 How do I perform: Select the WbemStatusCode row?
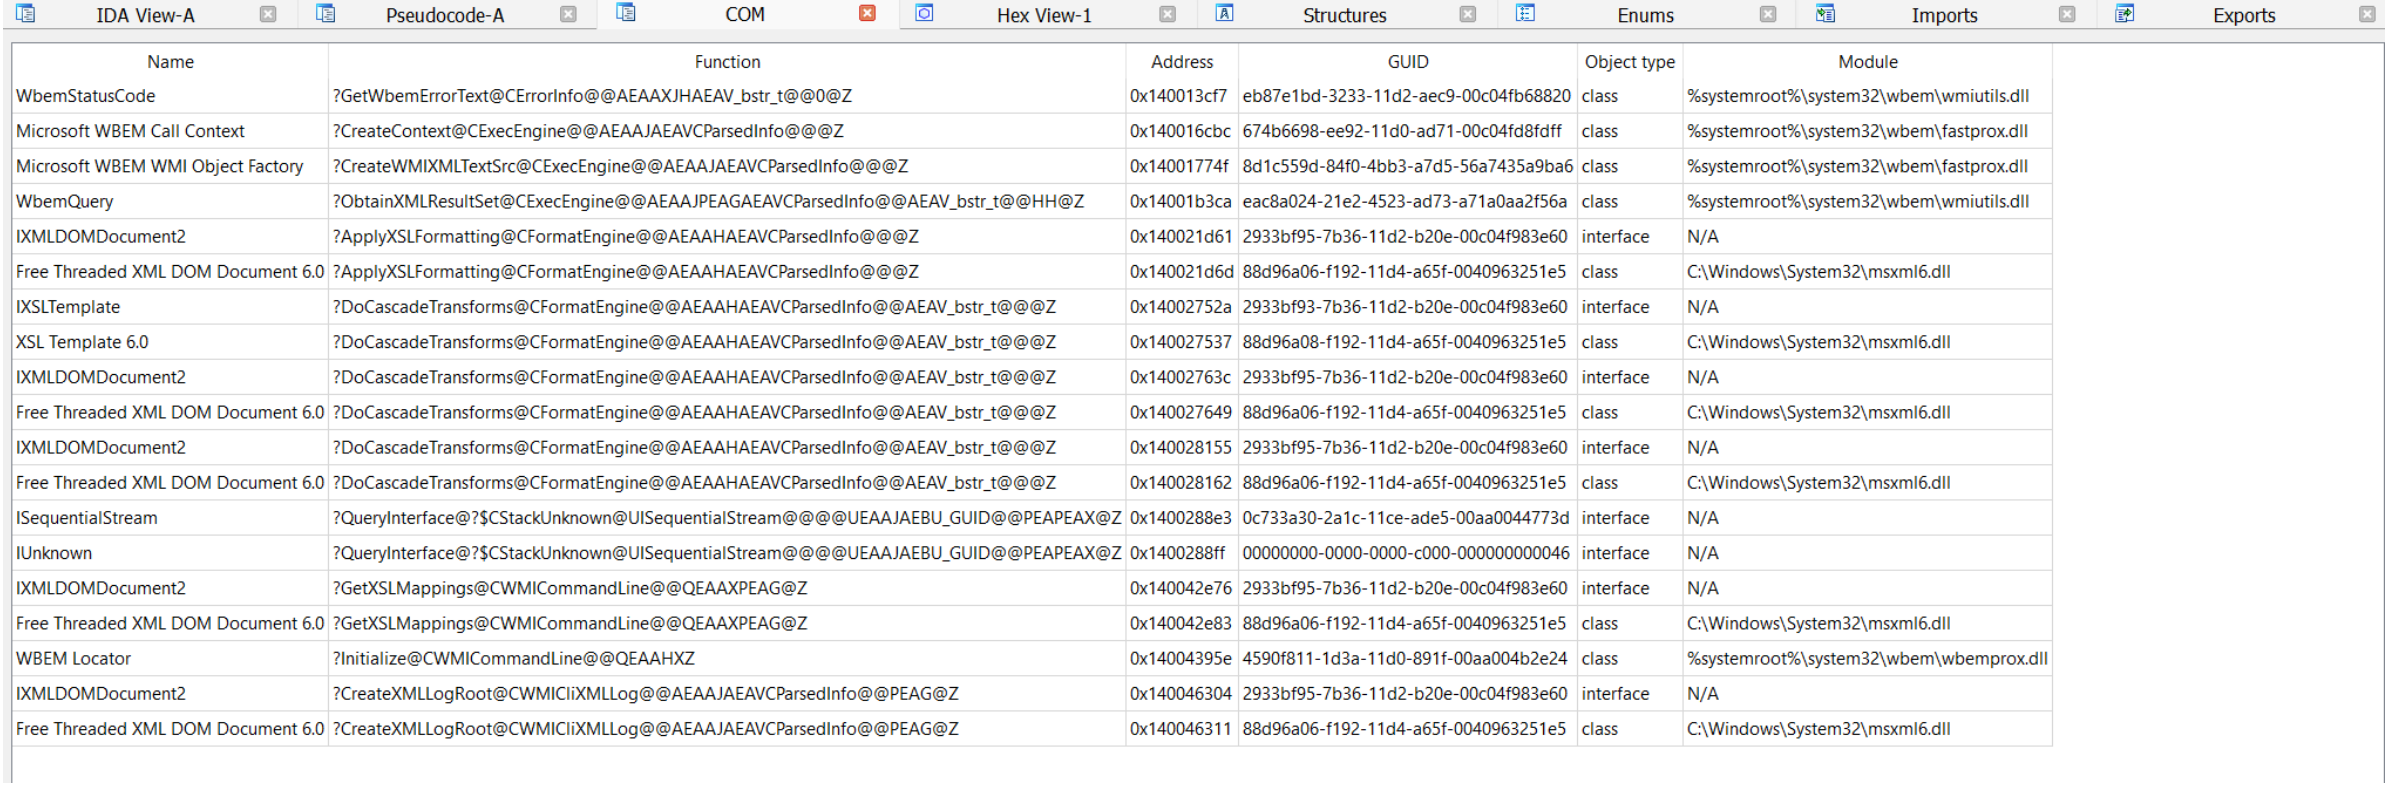tap(1032, 96)
